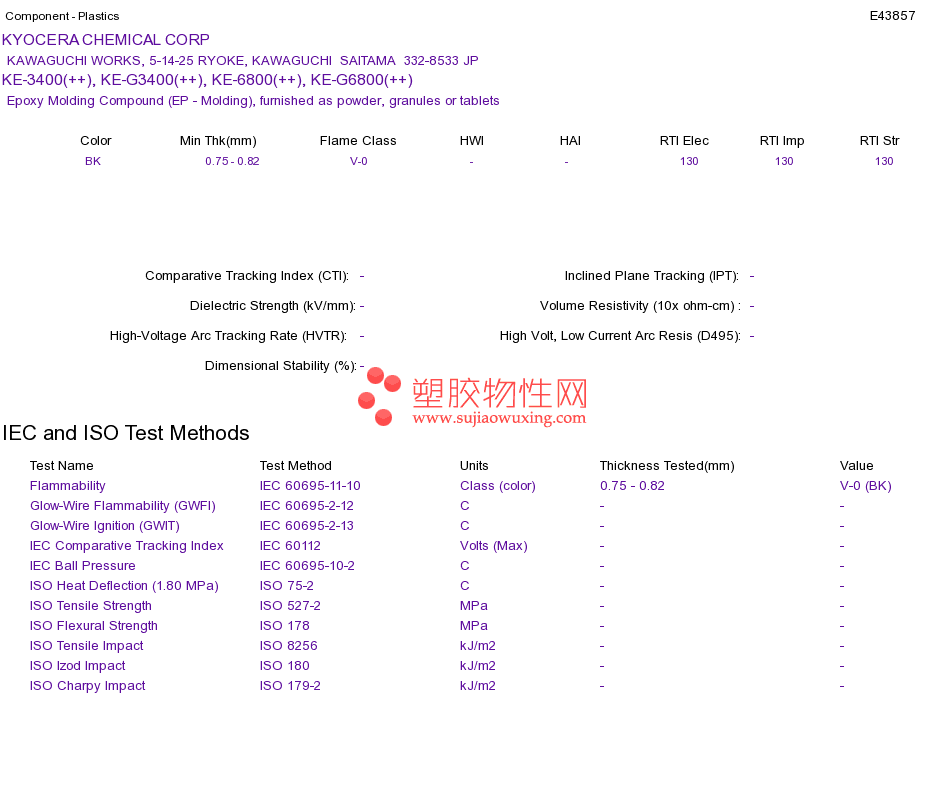Click the KAWAGUCHI WORKS address line
Image resolution: width=950 pixels, height=800 pixels.
click(x=242, y=61)
